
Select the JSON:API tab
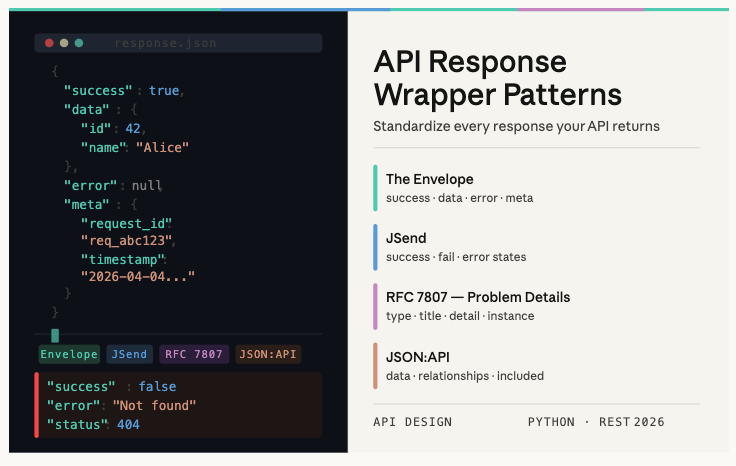pos(268,354)
